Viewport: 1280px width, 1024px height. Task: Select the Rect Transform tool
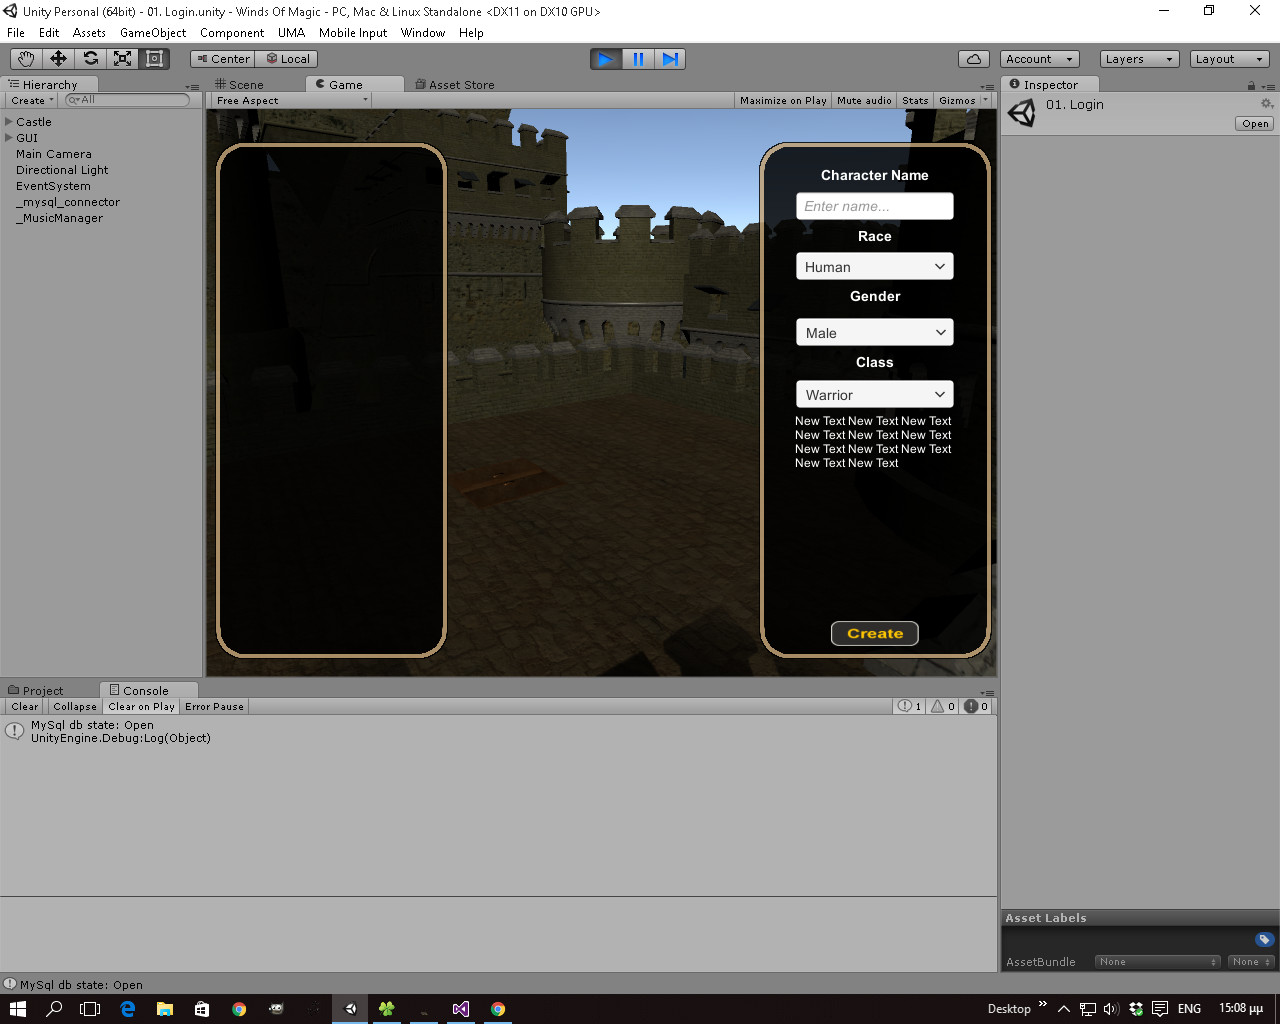(154, 59)
